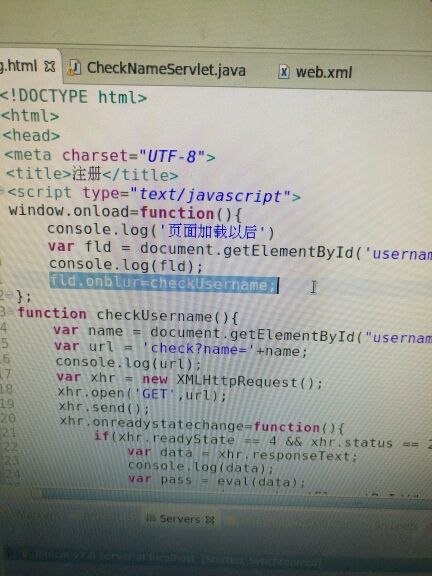Click the selected line fld.onblur=checkUsername;
432x576 pixels.
click(x=163, y=284)
